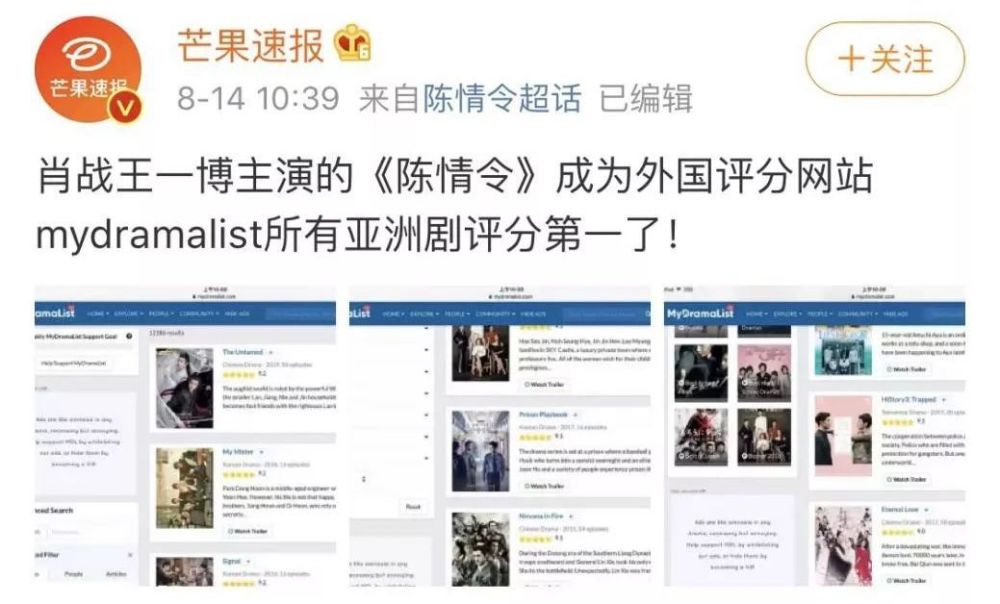Tap the orange V verification badge
The height and width of the screenshot is (604, 1000).
(125, 107)
